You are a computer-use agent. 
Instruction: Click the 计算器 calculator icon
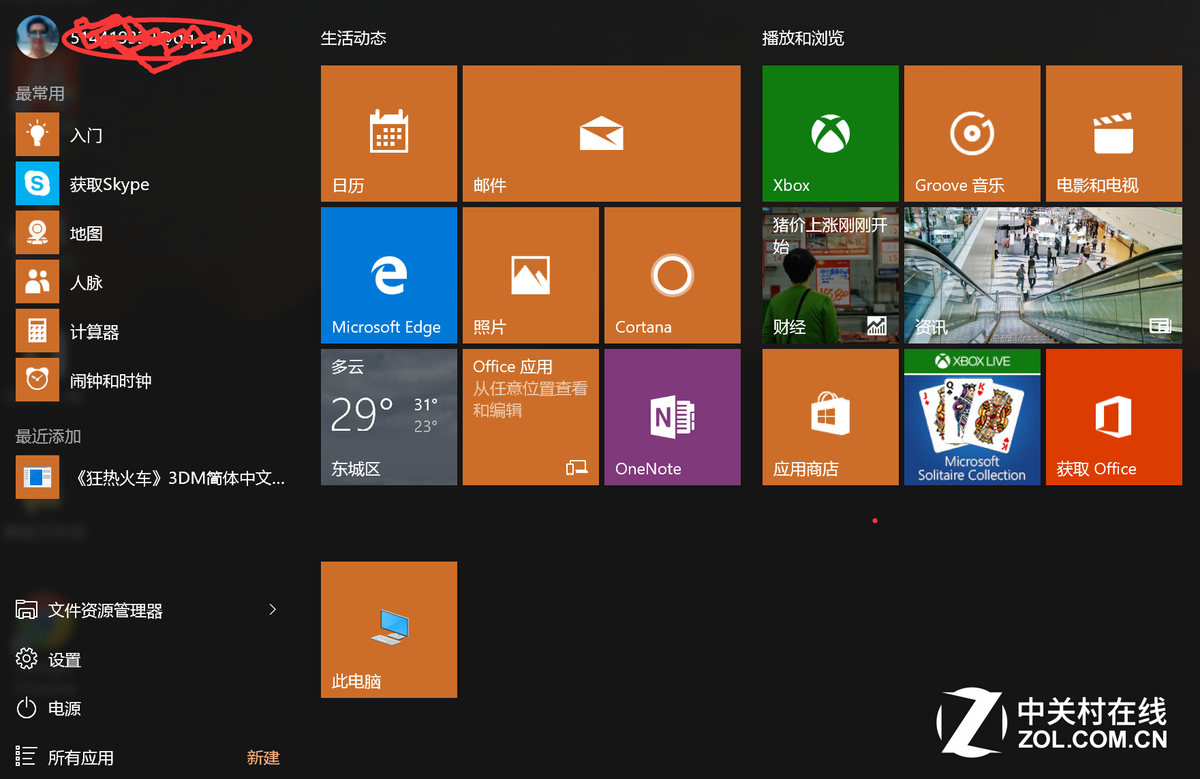[38, 331]
